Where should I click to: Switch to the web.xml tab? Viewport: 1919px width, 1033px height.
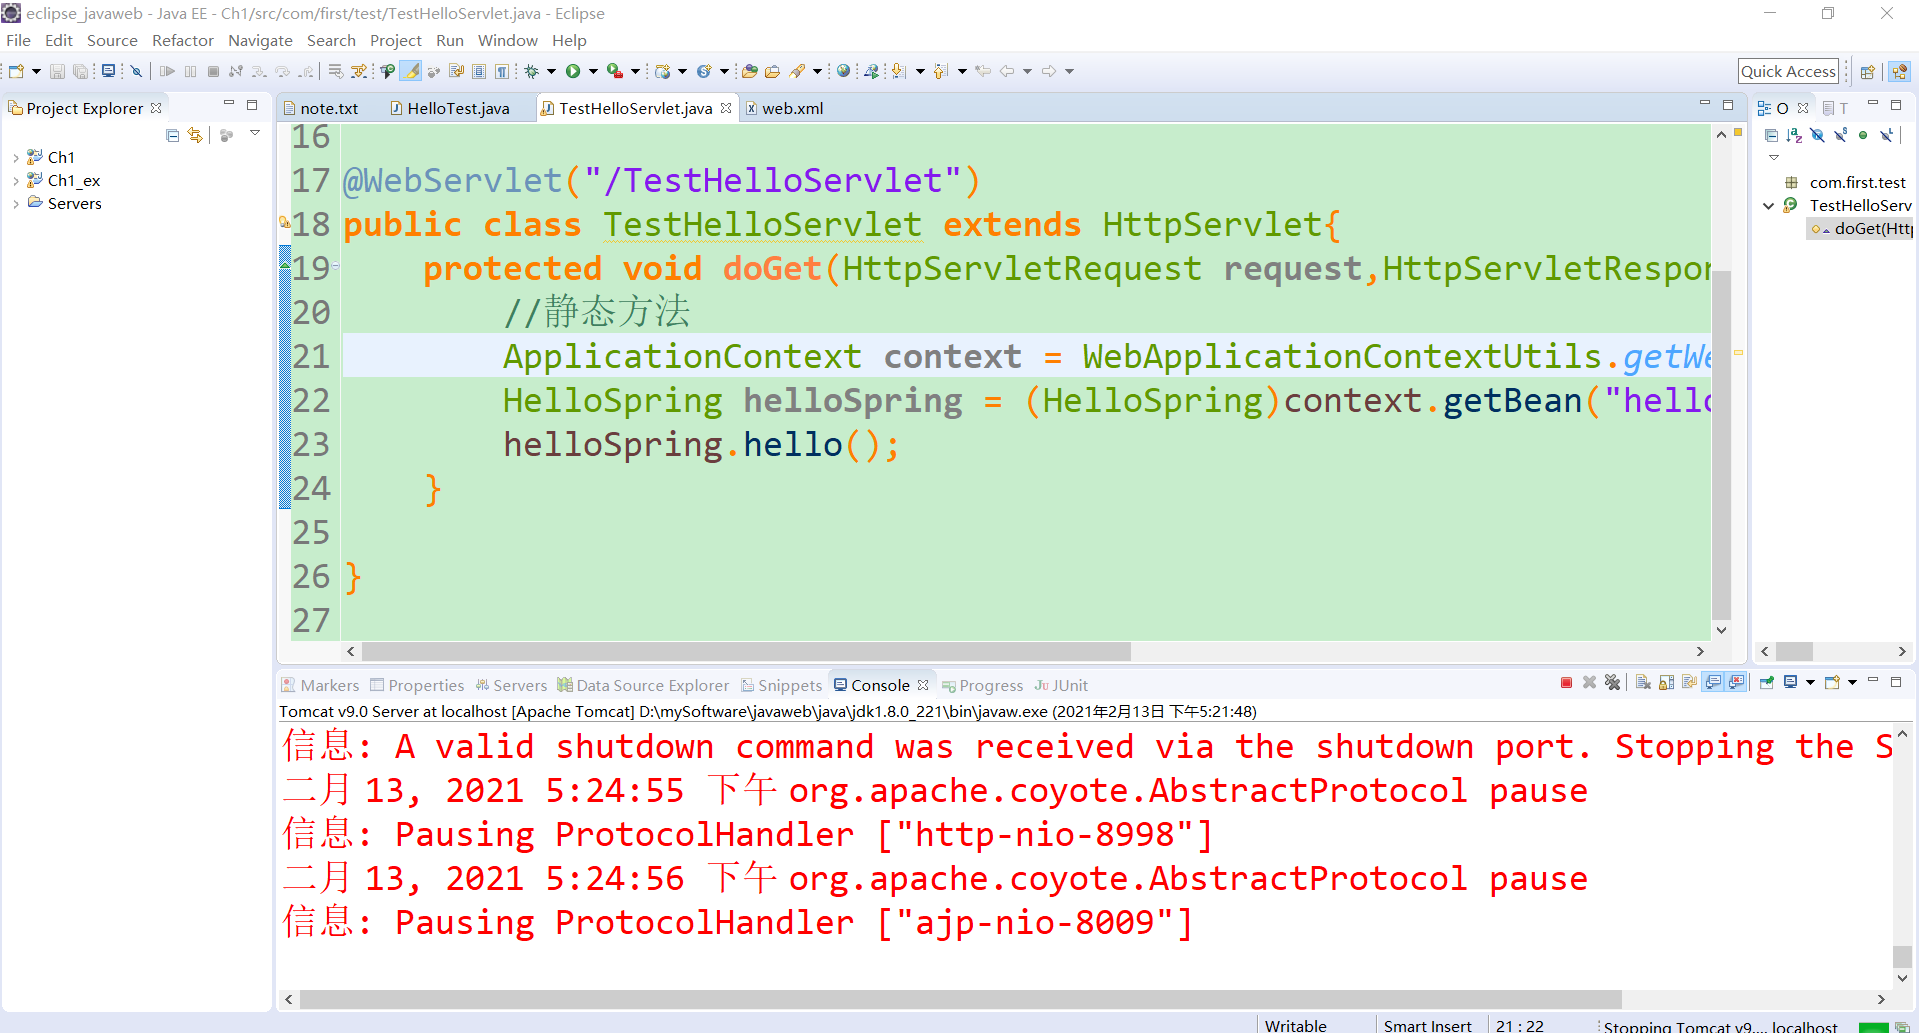click(793, 108)
